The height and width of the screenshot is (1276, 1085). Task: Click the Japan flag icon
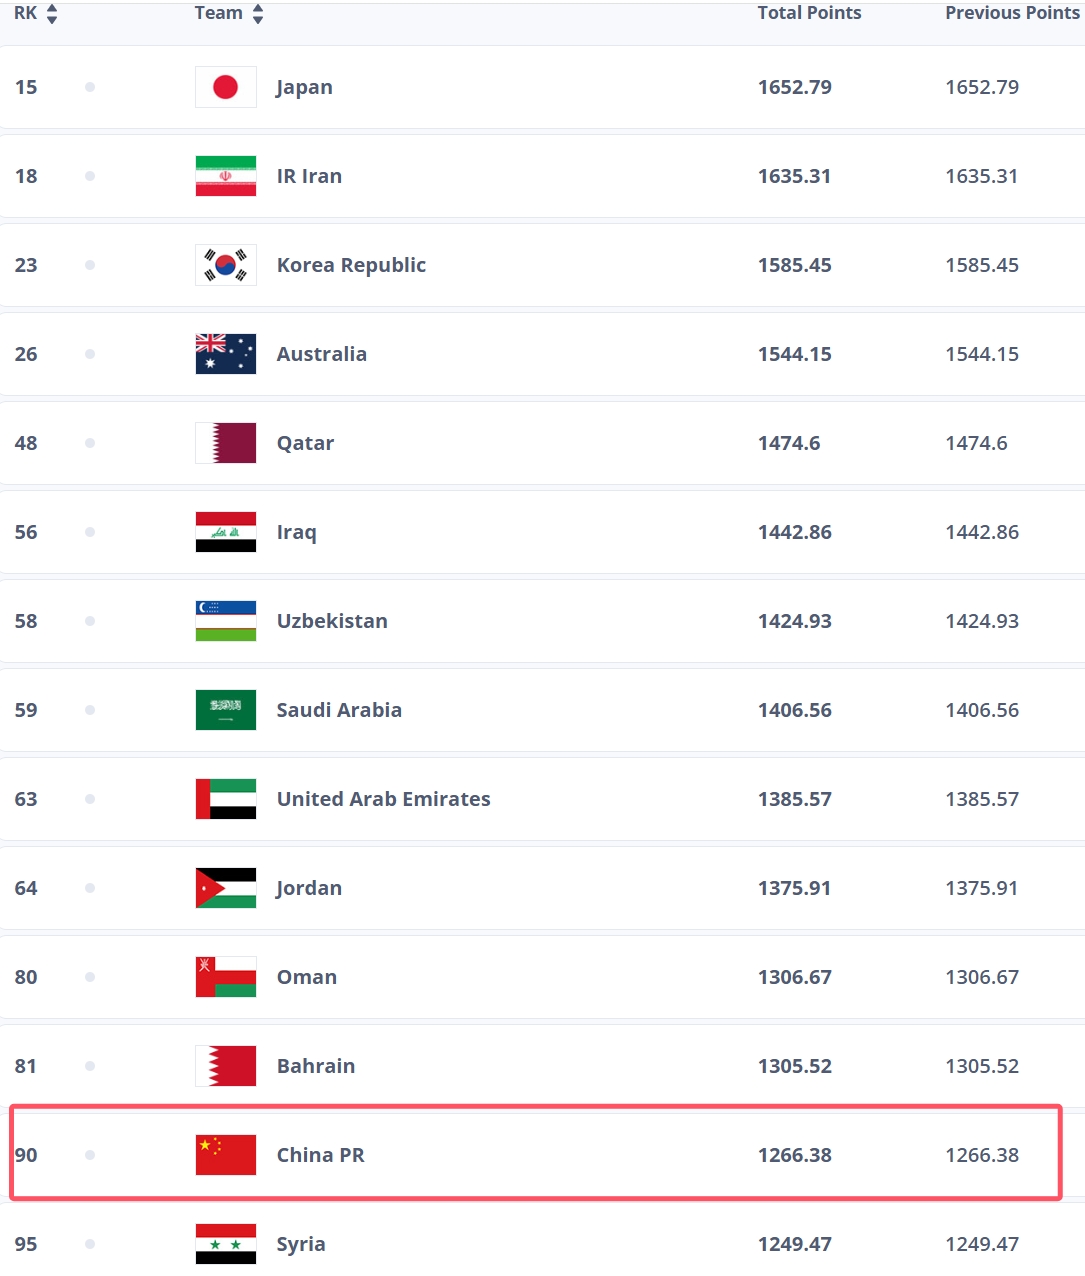[x=226, y=87]
